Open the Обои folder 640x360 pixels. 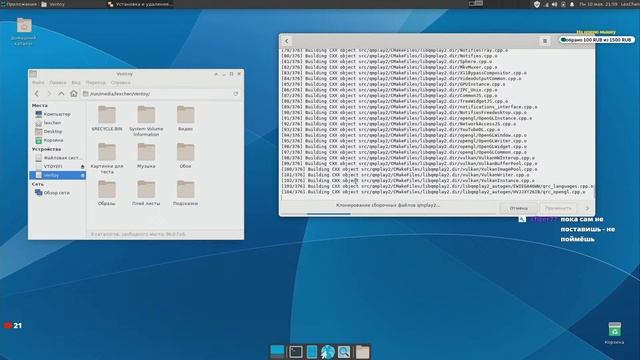coord(185,156)
